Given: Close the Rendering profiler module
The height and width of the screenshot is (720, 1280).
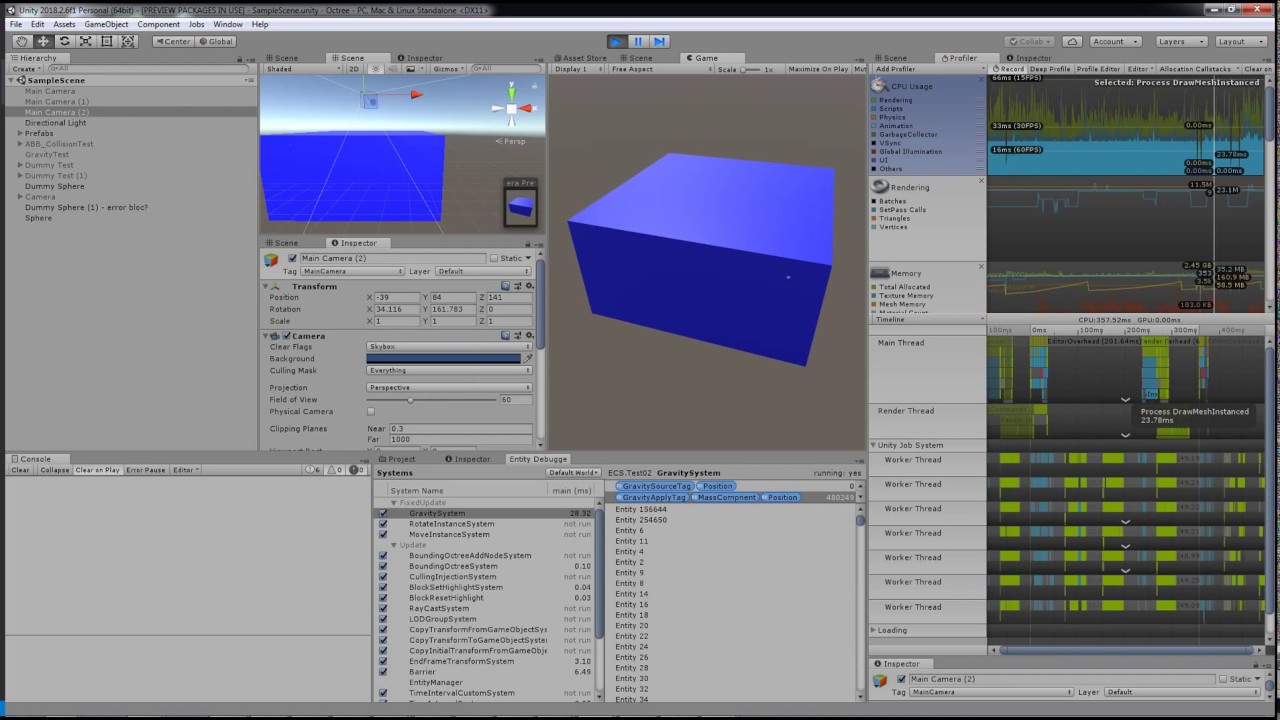Looking at the screenshot, I should coord(981,182).
